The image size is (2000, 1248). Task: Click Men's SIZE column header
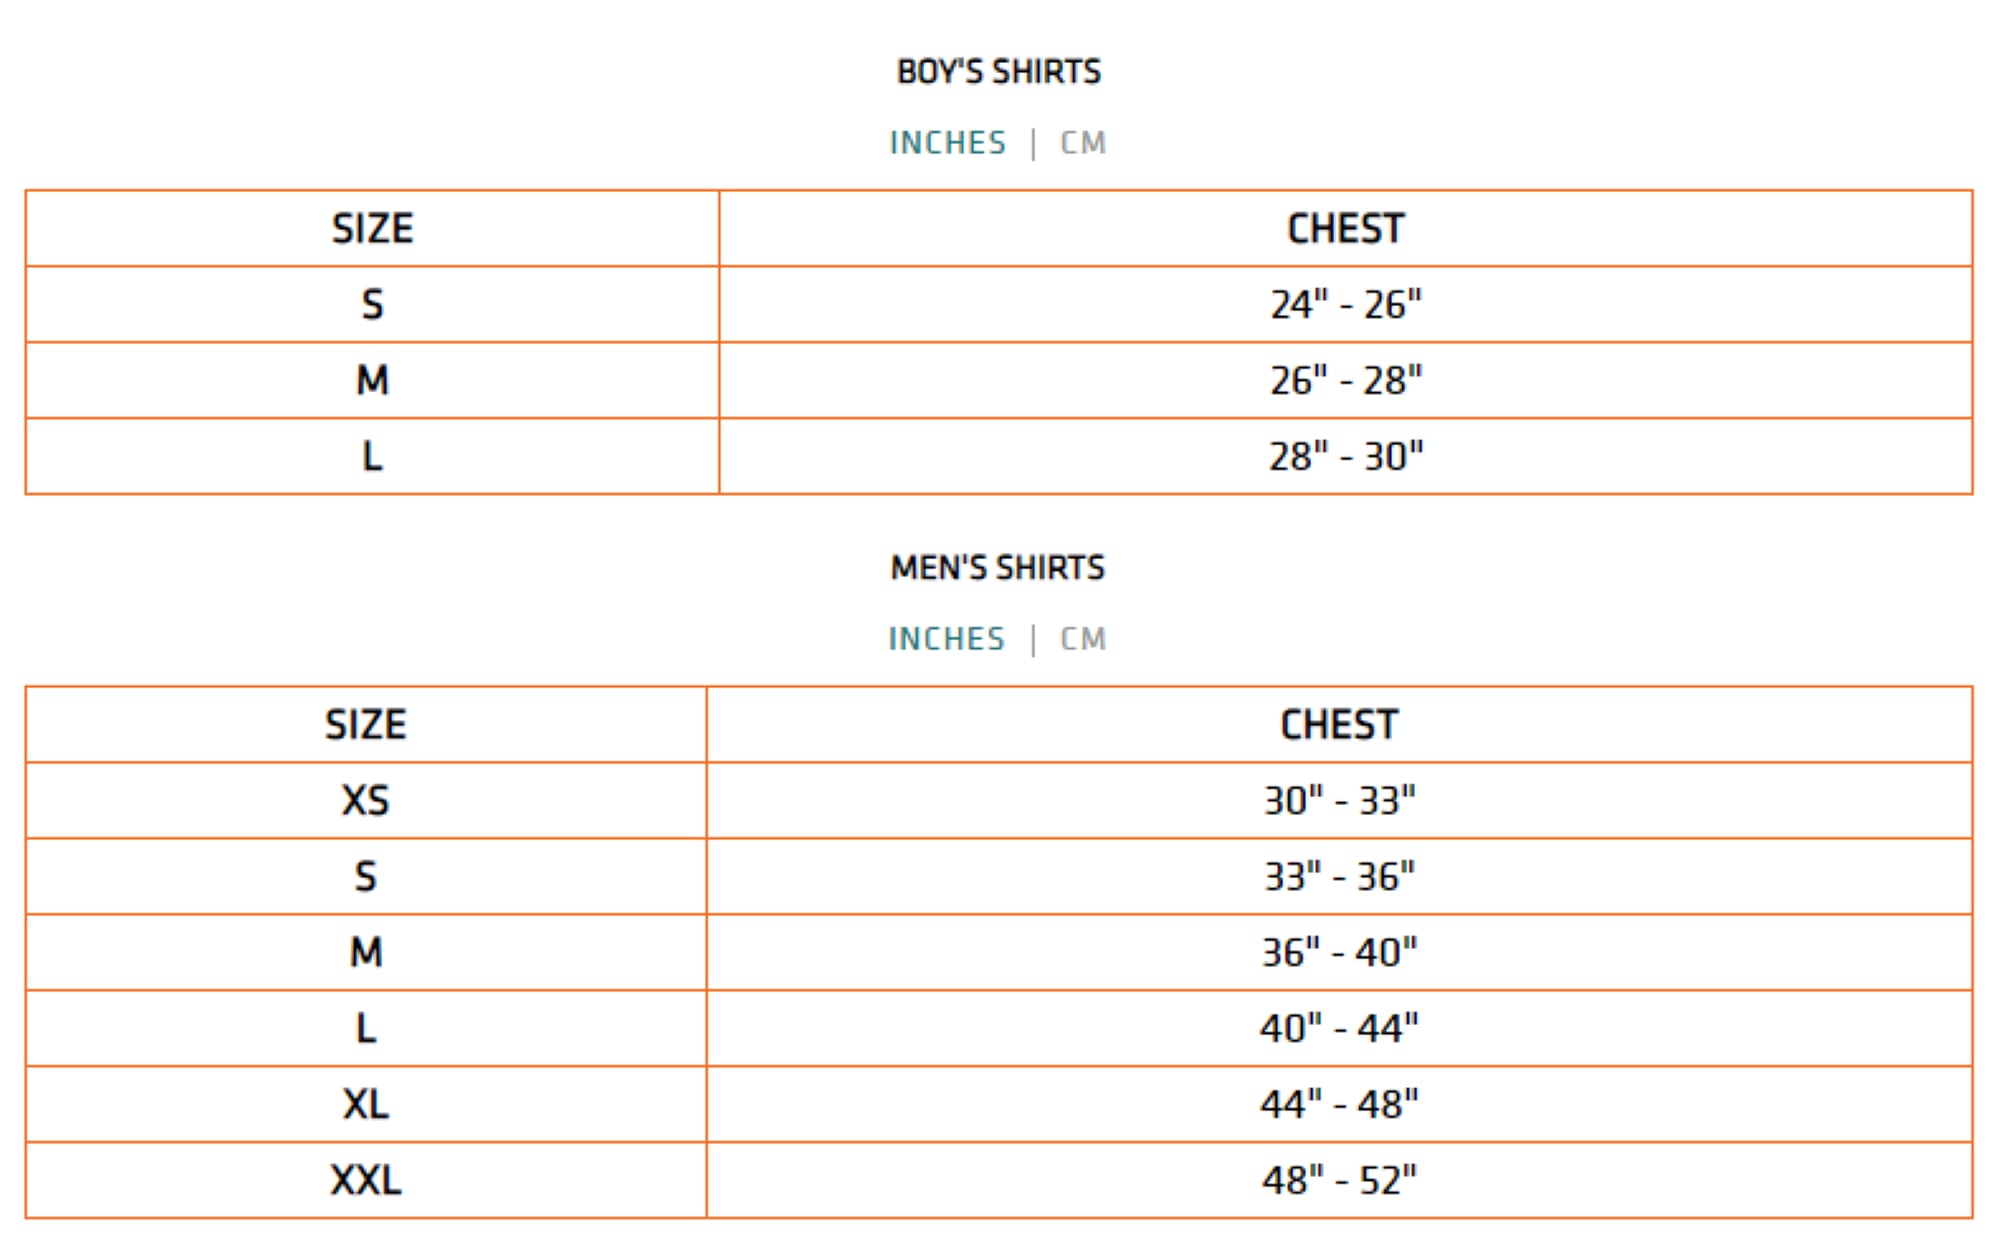coord(366,725)
